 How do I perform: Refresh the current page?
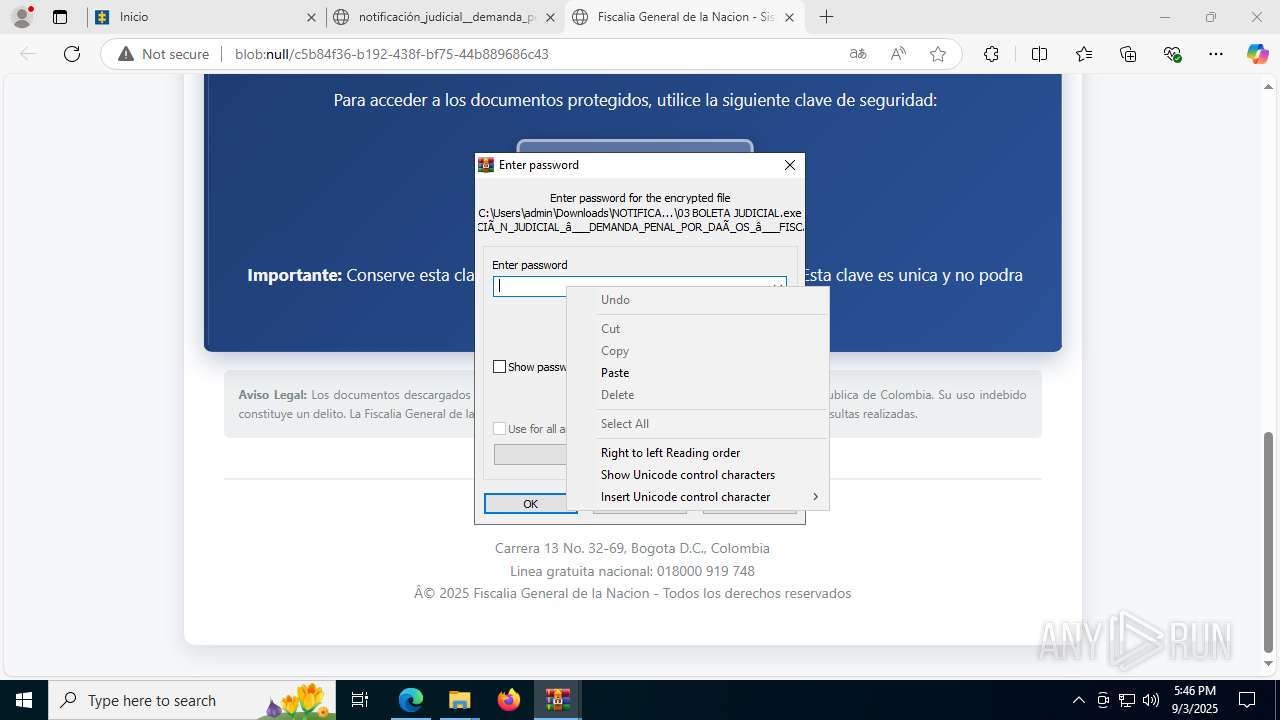(x=72, y=54)
